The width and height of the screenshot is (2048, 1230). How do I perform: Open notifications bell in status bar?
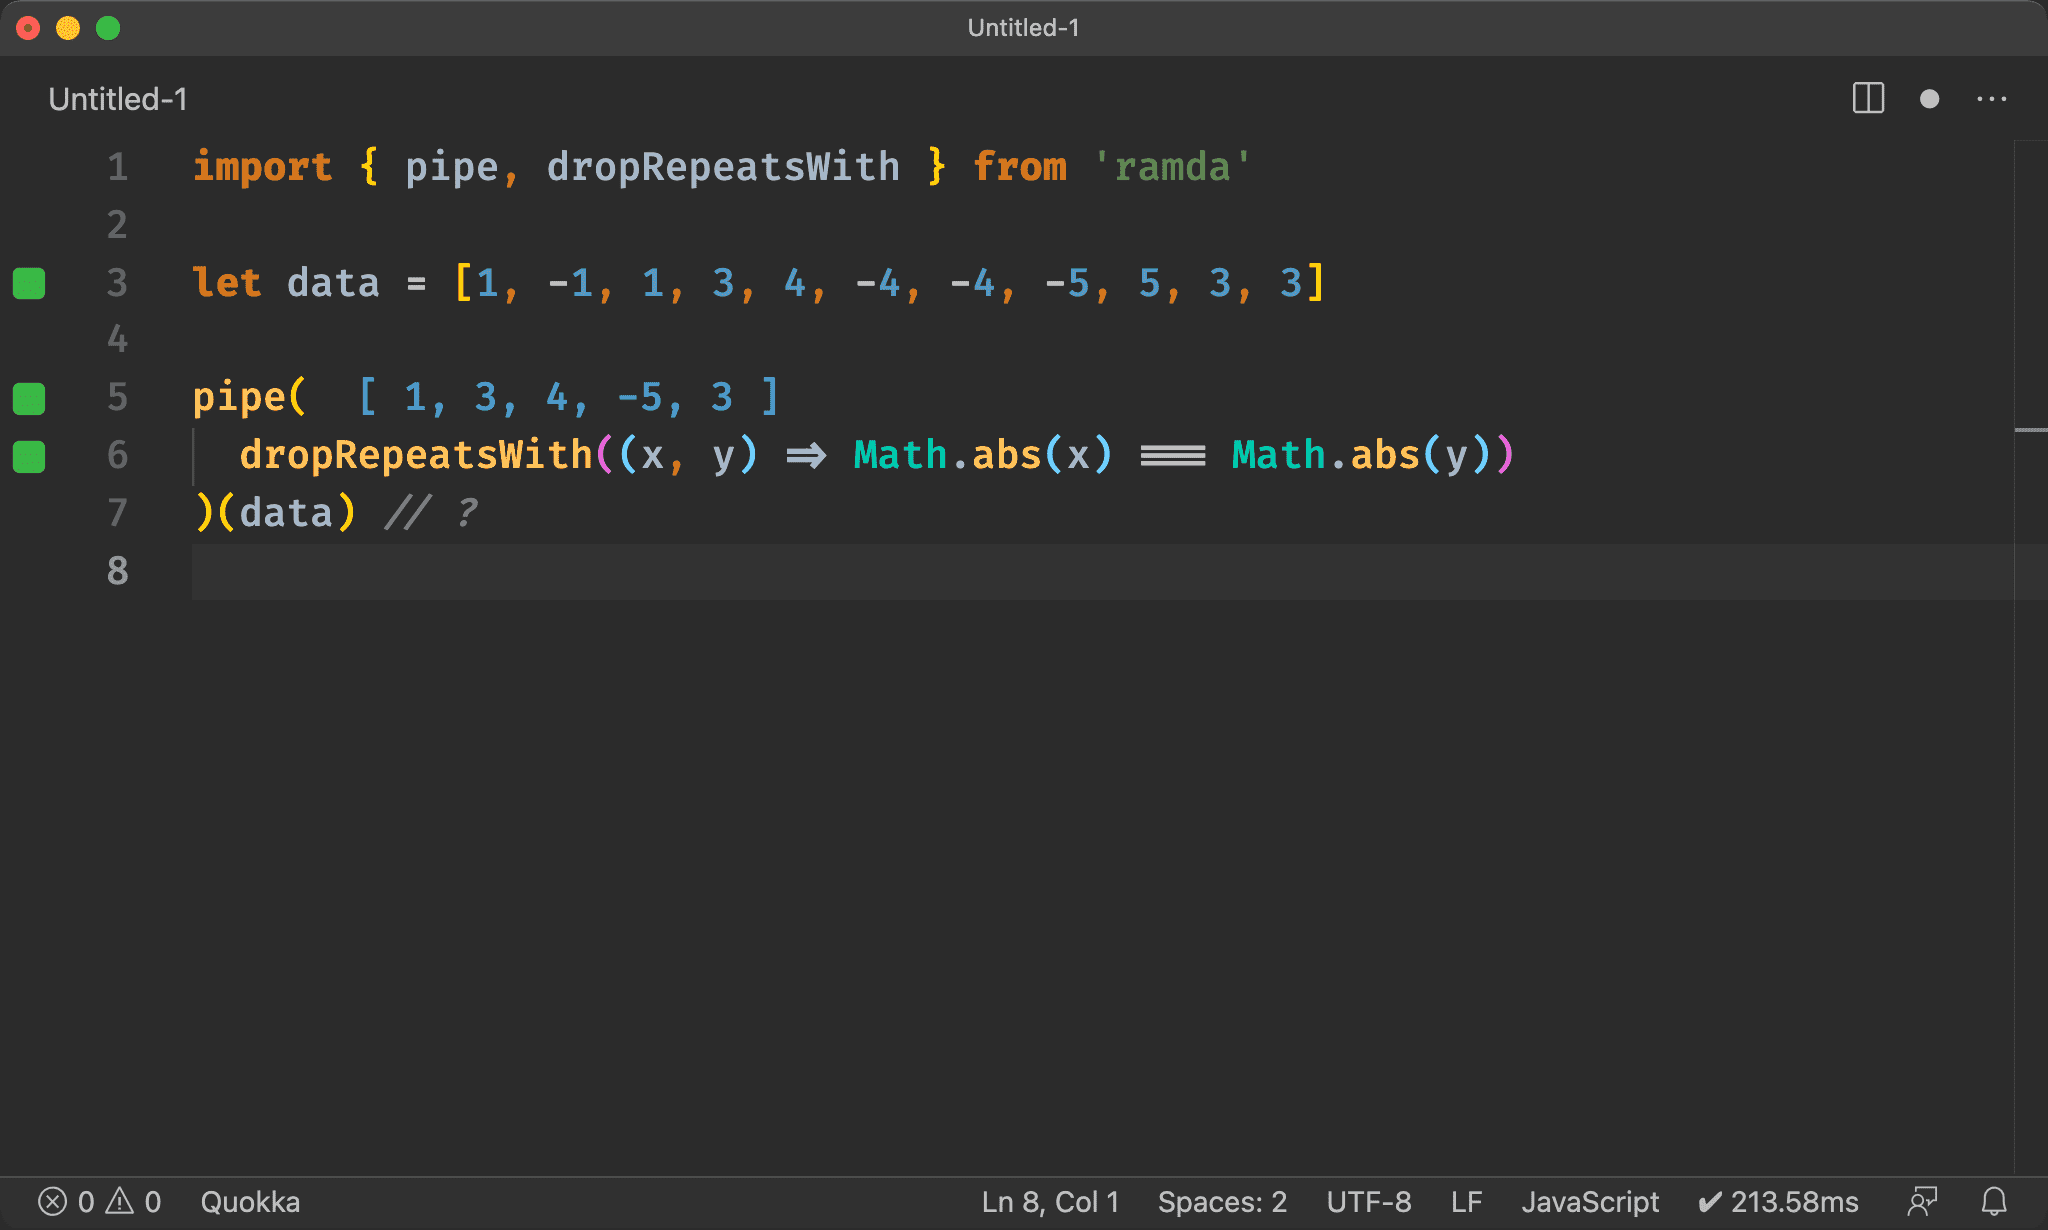coord(1994,1201)
